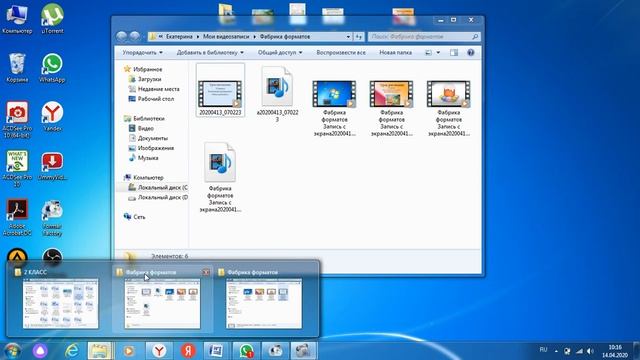The width and height of the screenshot is (640, 360).
Task: Select the a20200413_070223 audio file
Action: click(x=277, y=94)
